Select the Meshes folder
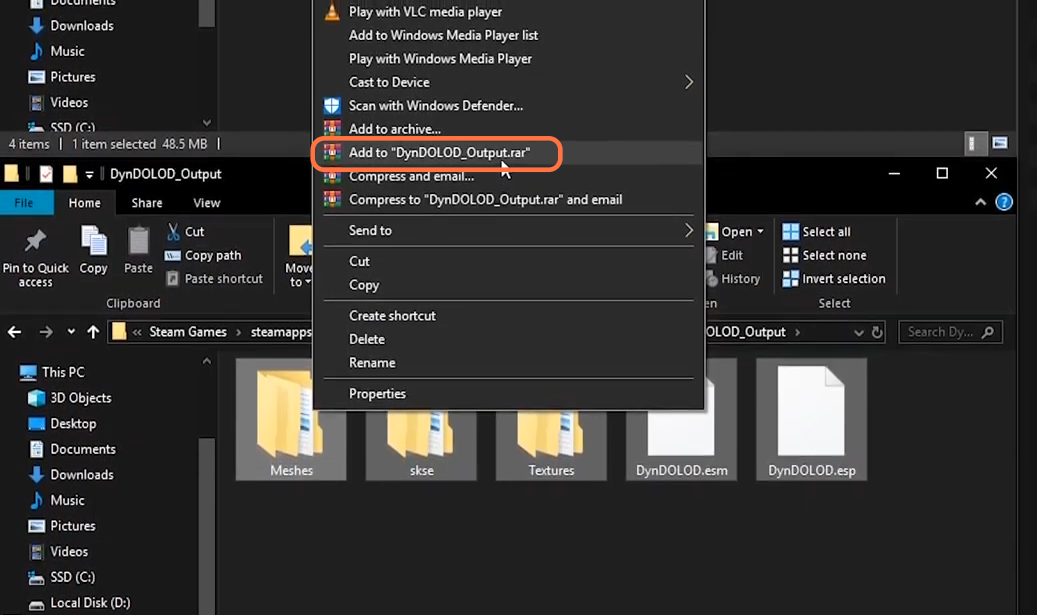 point(291,420)
